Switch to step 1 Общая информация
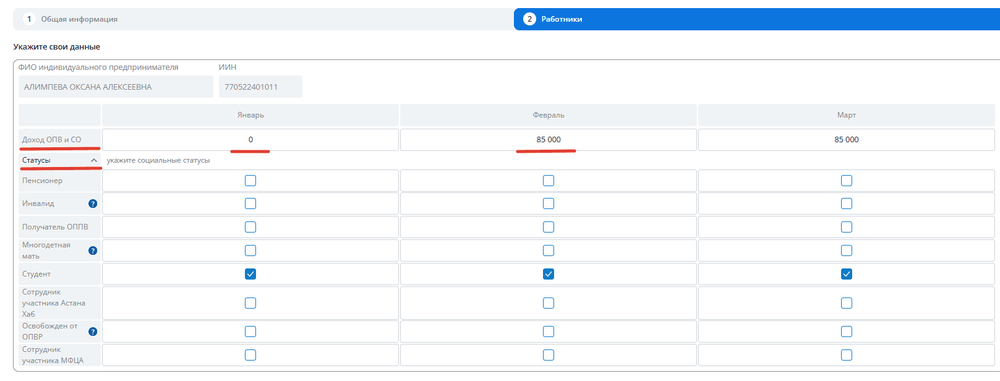This screenshot has width=1000, height=381. pyautogui.click(x=263, y=19)
